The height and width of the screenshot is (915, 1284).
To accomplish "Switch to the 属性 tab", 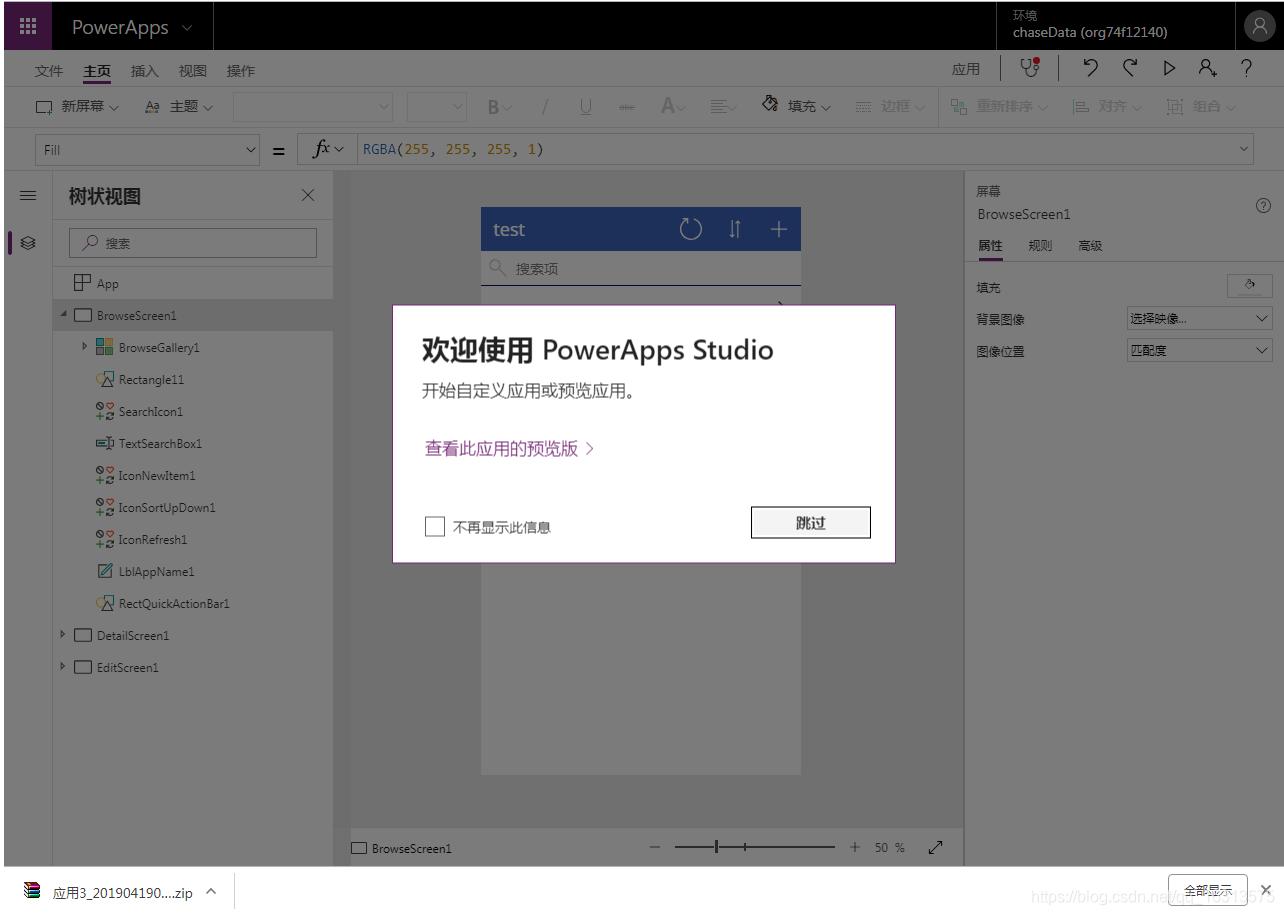I will coord(990,246).
